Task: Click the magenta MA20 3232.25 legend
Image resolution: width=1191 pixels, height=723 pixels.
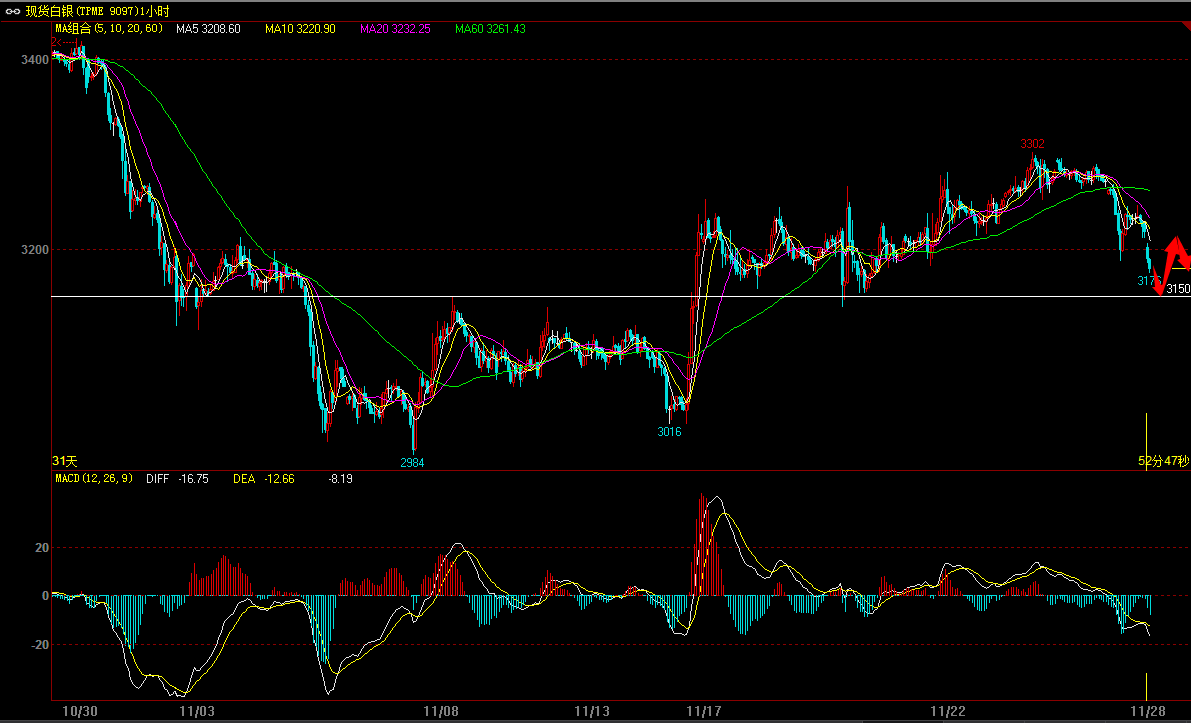Action: pyautogui.click(x=395, y=29)
